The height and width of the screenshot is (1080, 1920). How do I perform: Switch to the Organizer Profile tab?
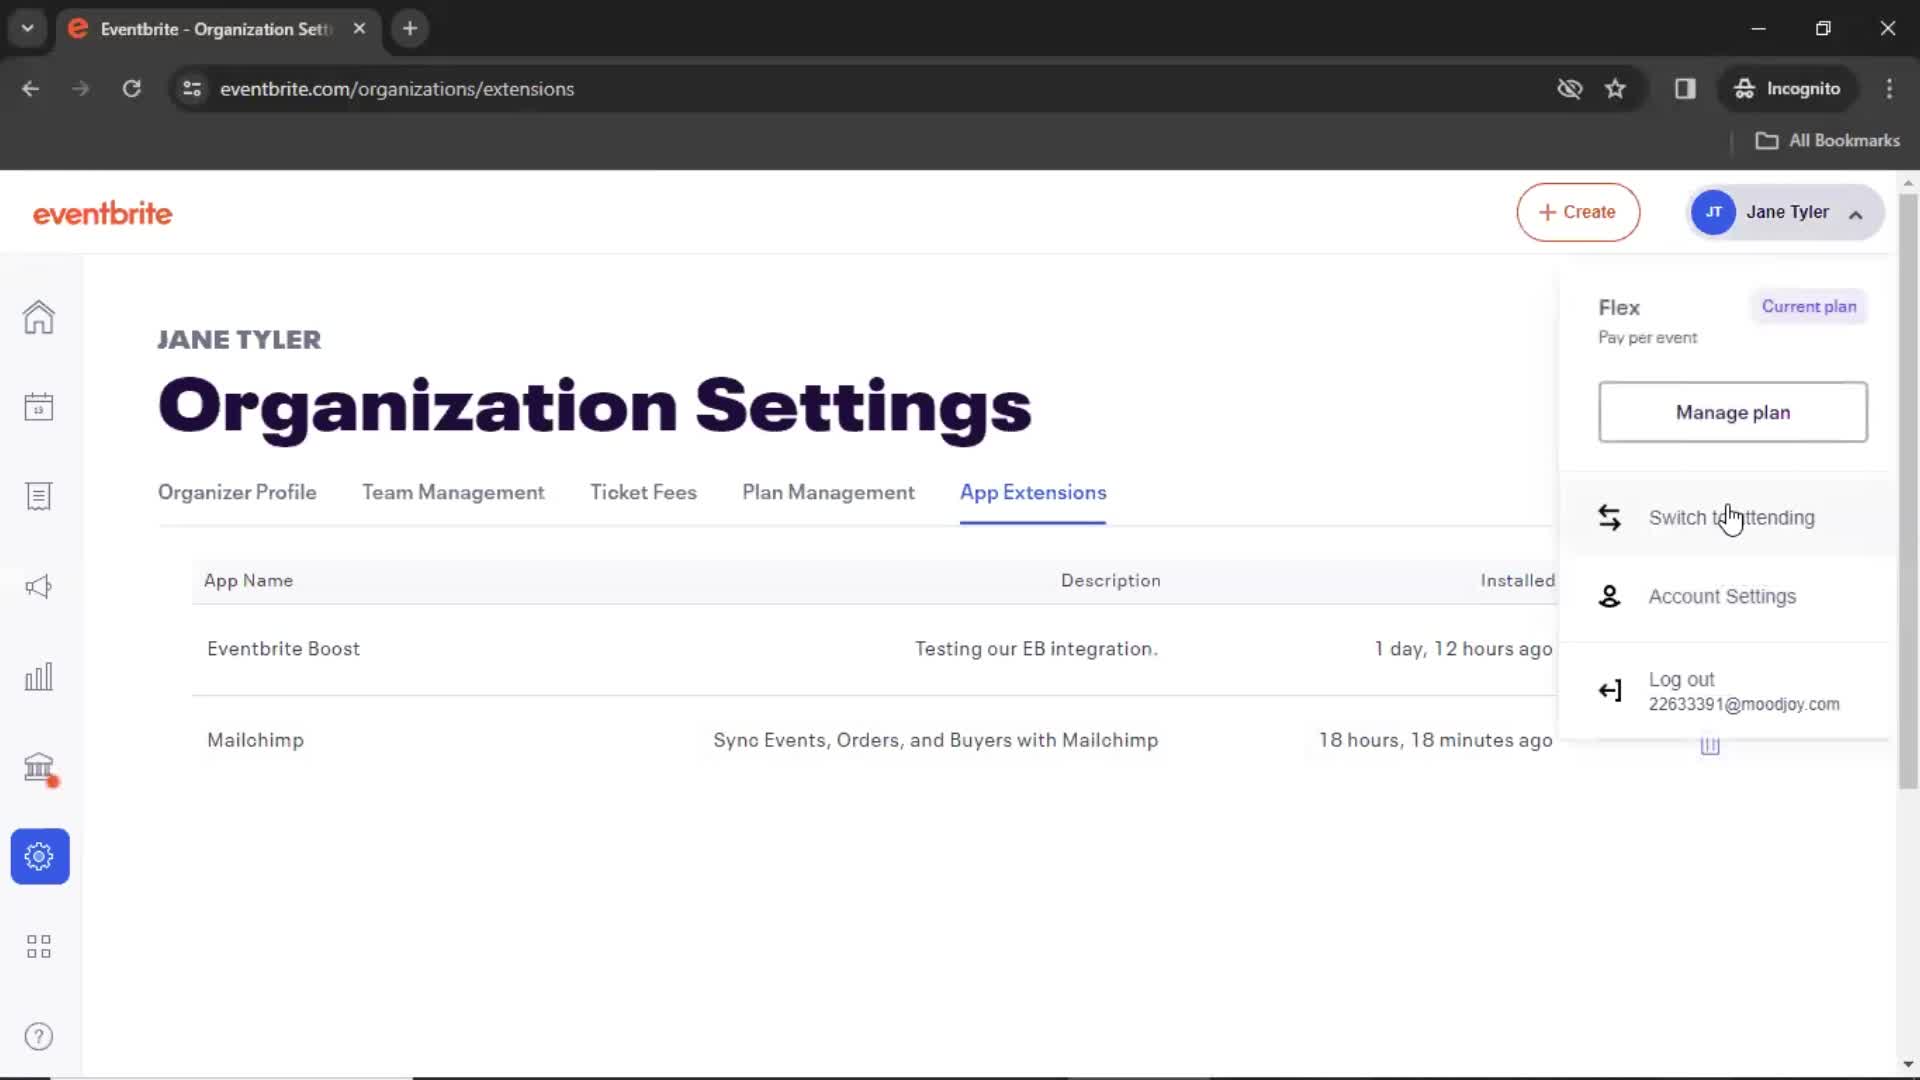click(x=237, y=492)
